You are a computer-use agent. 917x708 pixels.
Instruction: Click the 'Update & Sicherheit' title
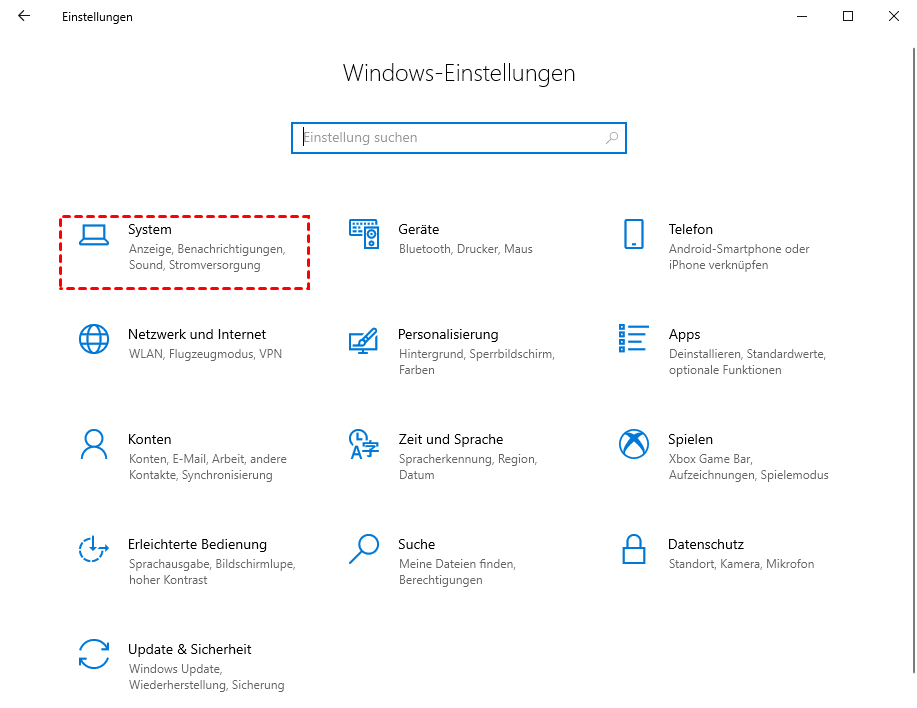coord(189,650)
